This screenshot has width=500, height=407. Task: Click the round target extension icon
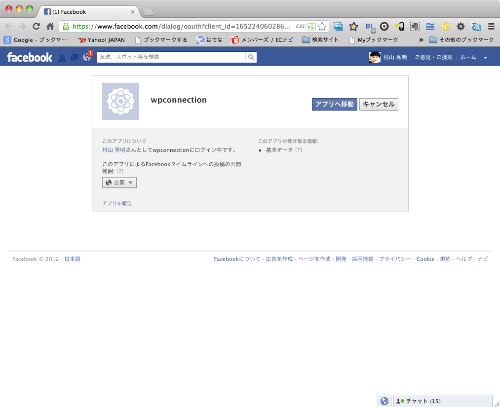click(384, 26)
